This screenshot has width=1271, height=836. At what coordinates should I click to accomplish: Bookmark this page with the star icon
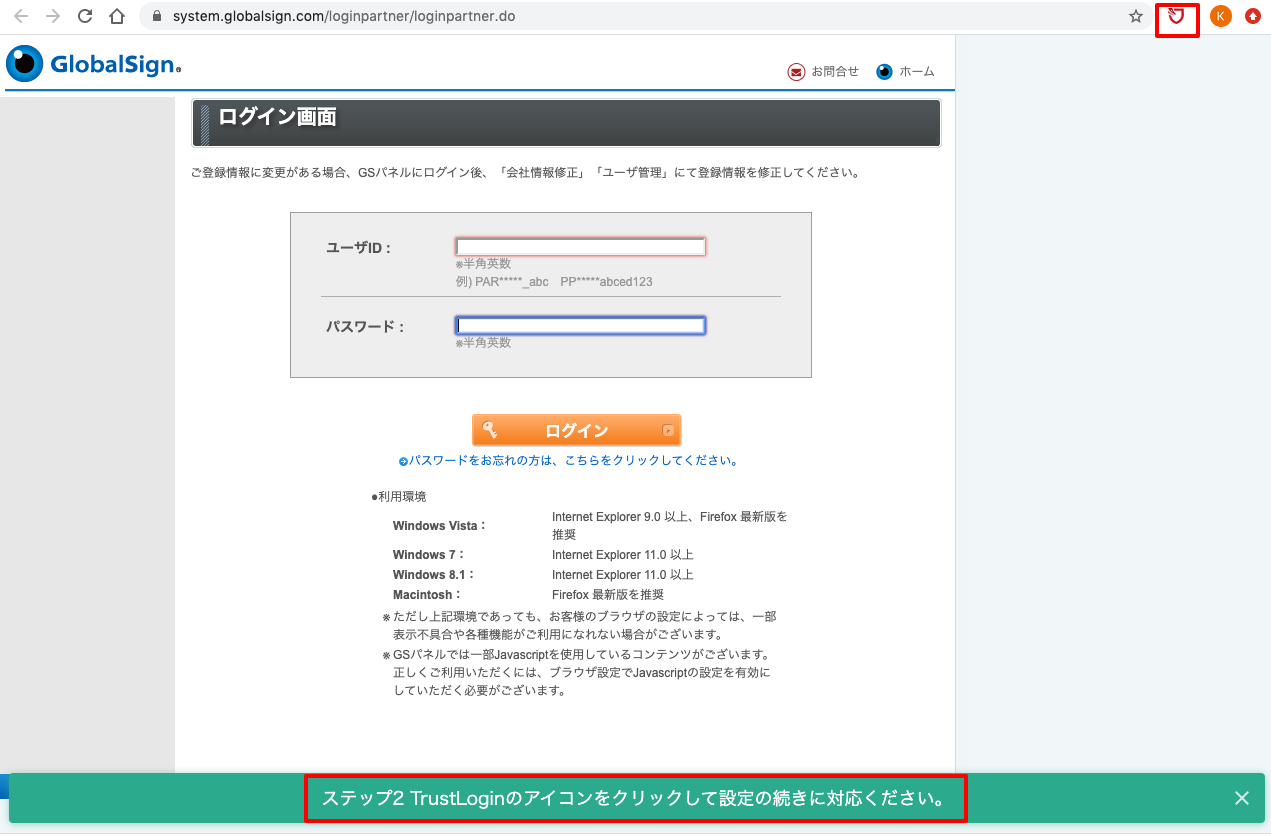(1136, 16)
